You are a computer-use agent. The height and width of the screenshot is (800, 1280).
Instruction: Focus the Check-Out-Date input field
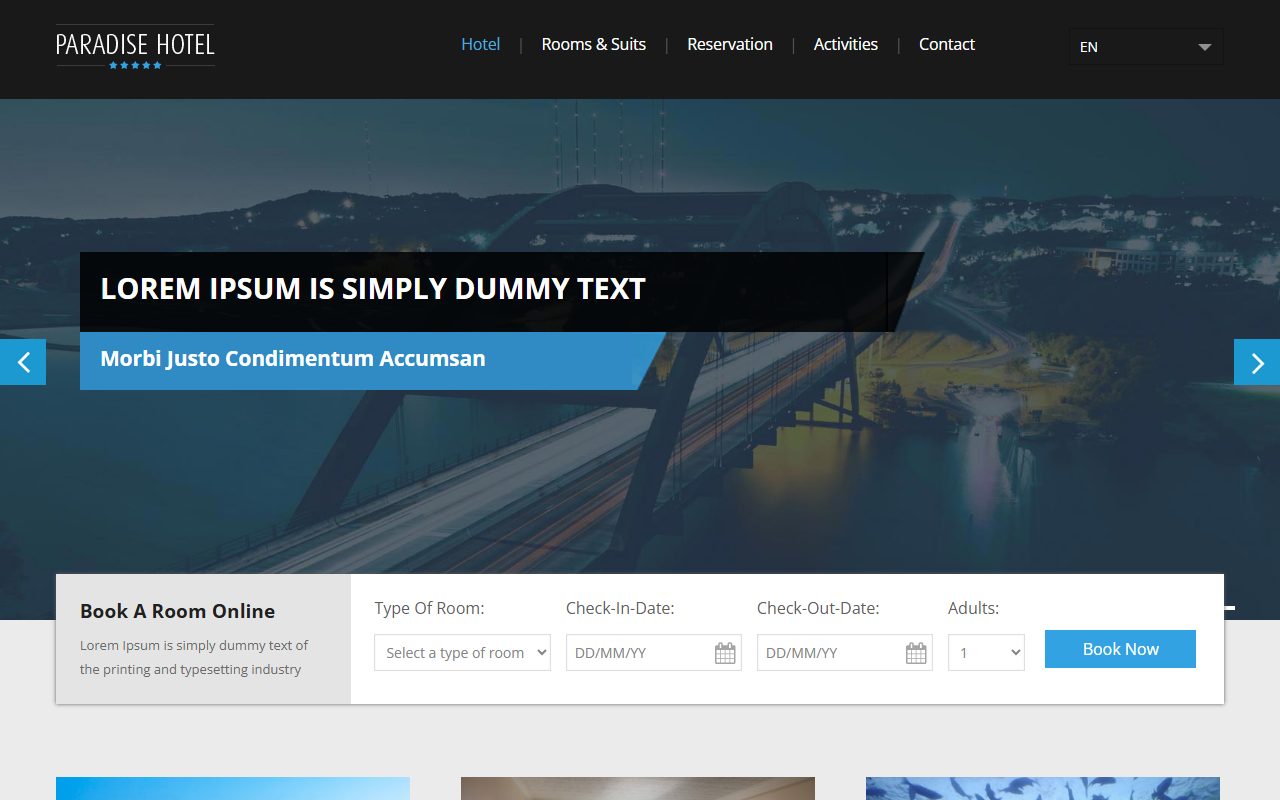(844, 653)
